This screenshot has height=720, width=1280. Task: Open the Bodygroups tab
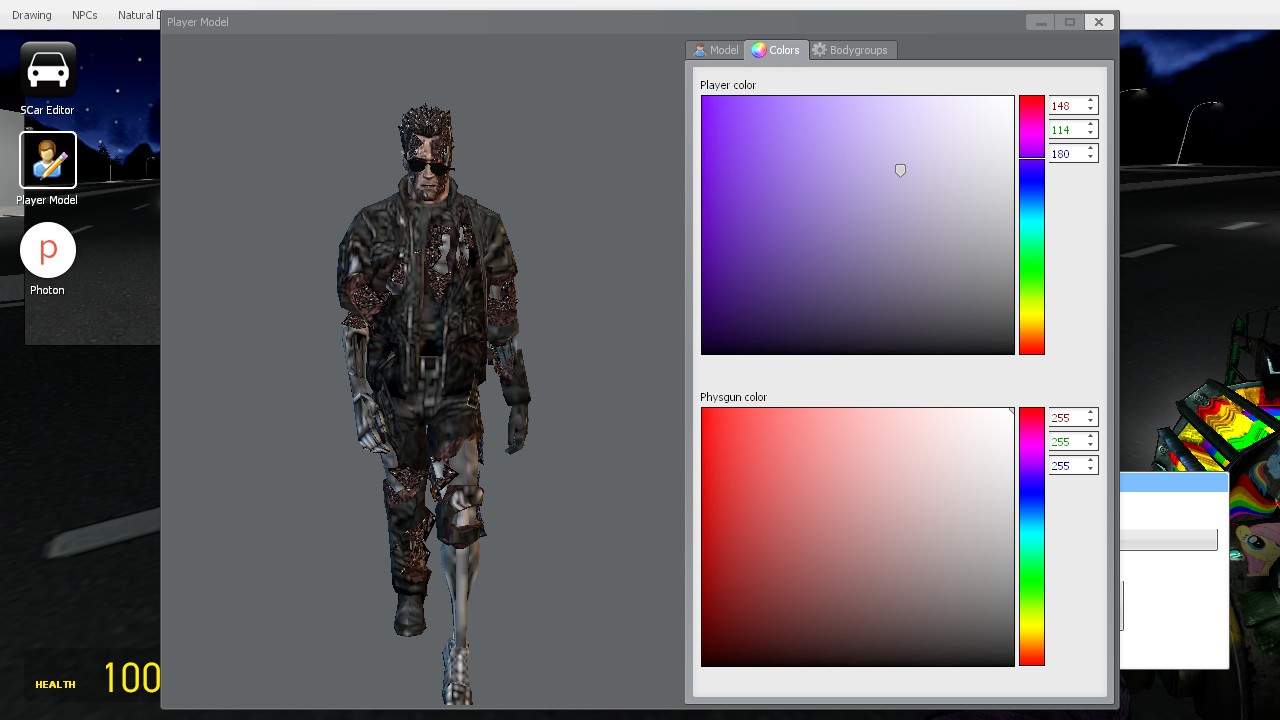(850, 50)
